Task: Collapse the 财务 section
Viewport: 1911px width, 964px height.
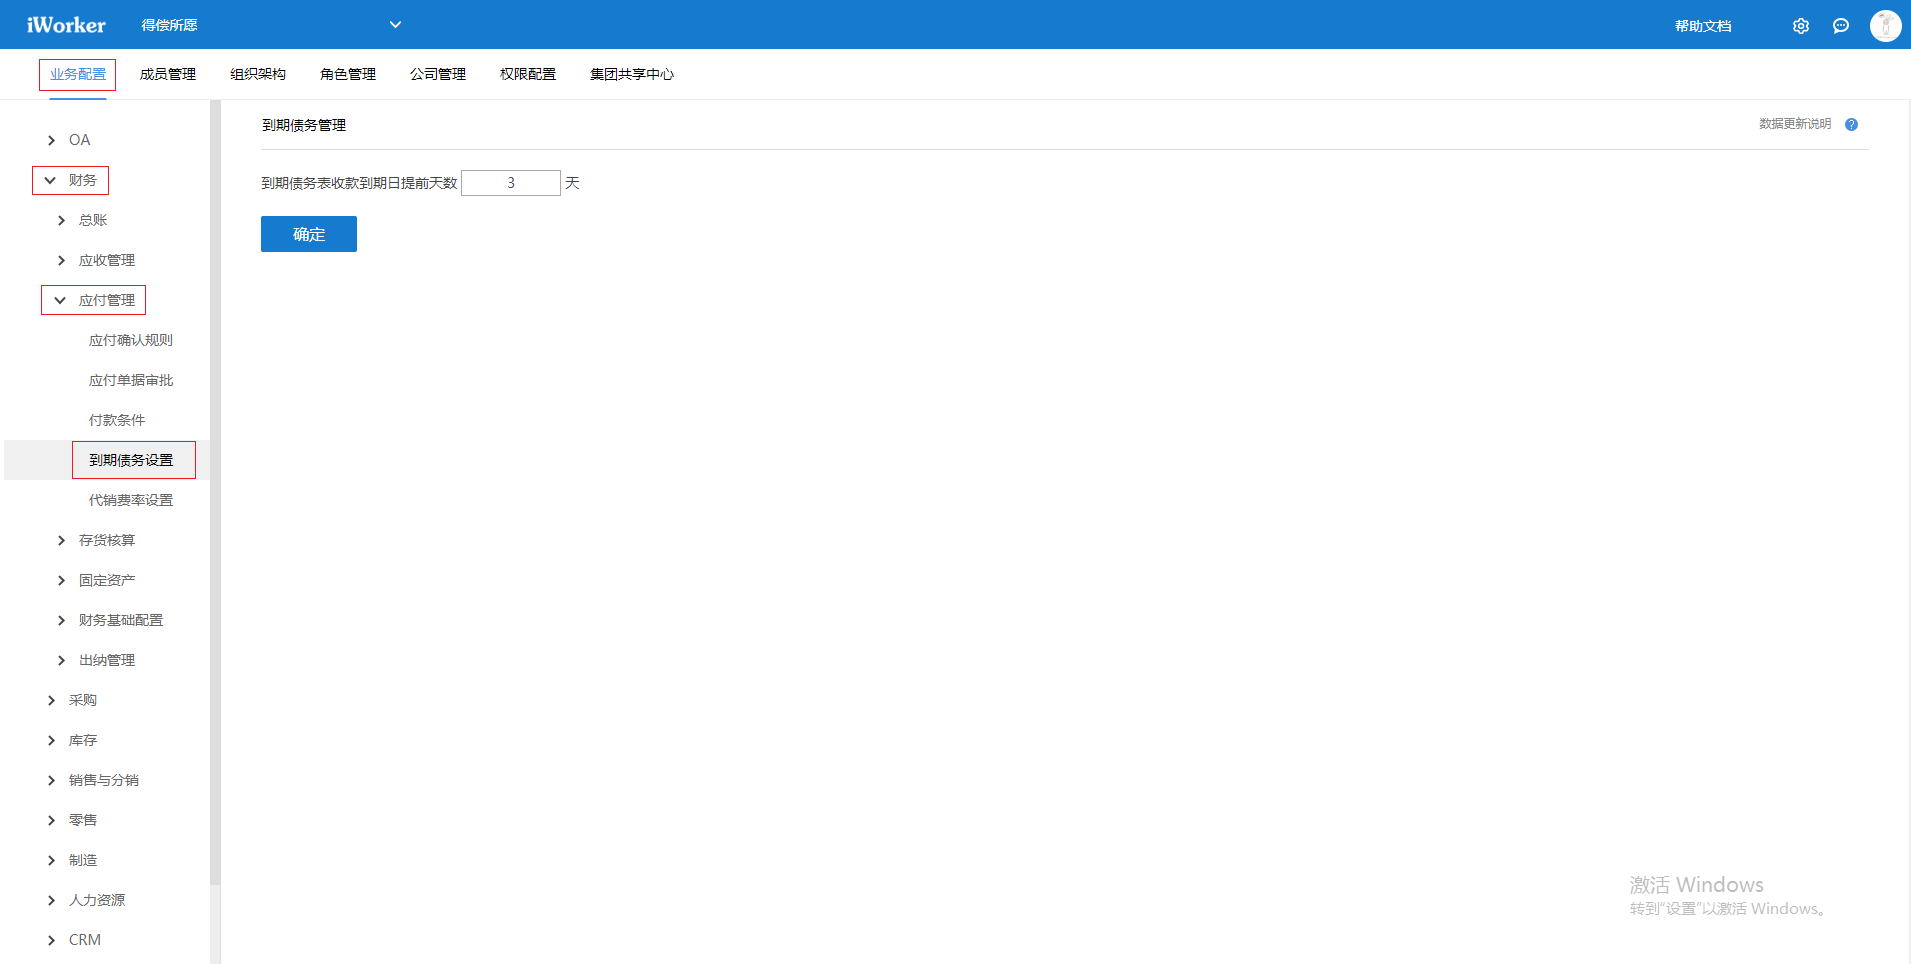Action: pos(50,180)
